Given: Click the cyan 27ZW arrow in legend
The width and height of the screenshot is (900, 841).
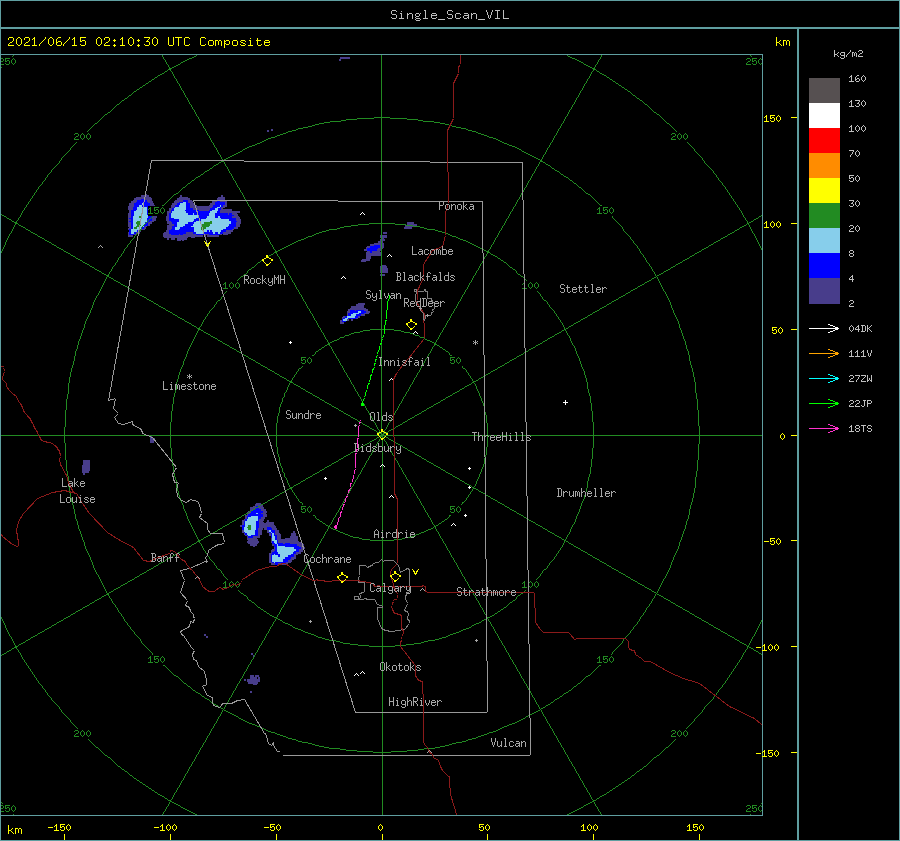Looking at the screenshot, I should [824, 378].
